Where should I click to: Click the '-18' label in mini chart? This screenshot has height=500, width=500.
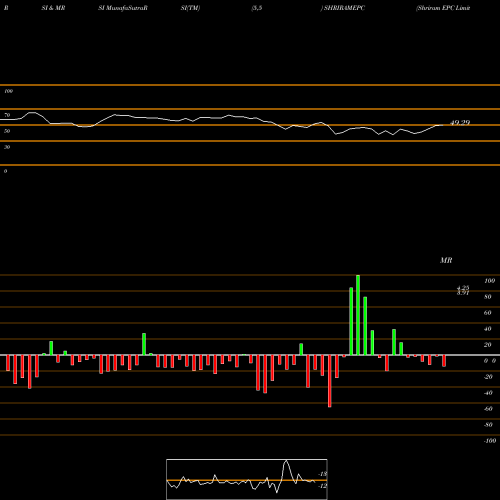coord(322,474)
